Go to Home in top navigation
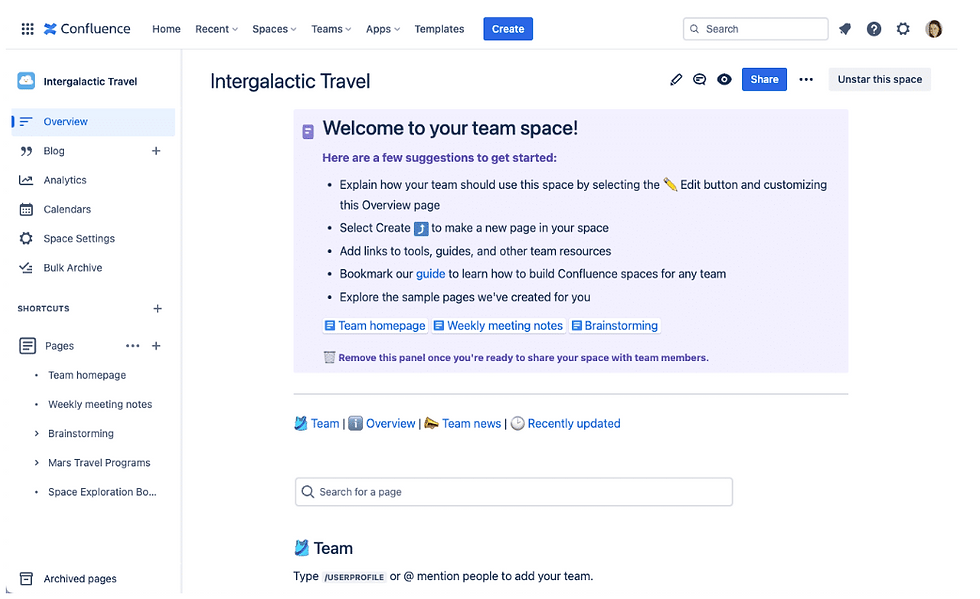This screenshot has width=980, height=599. 166,29
